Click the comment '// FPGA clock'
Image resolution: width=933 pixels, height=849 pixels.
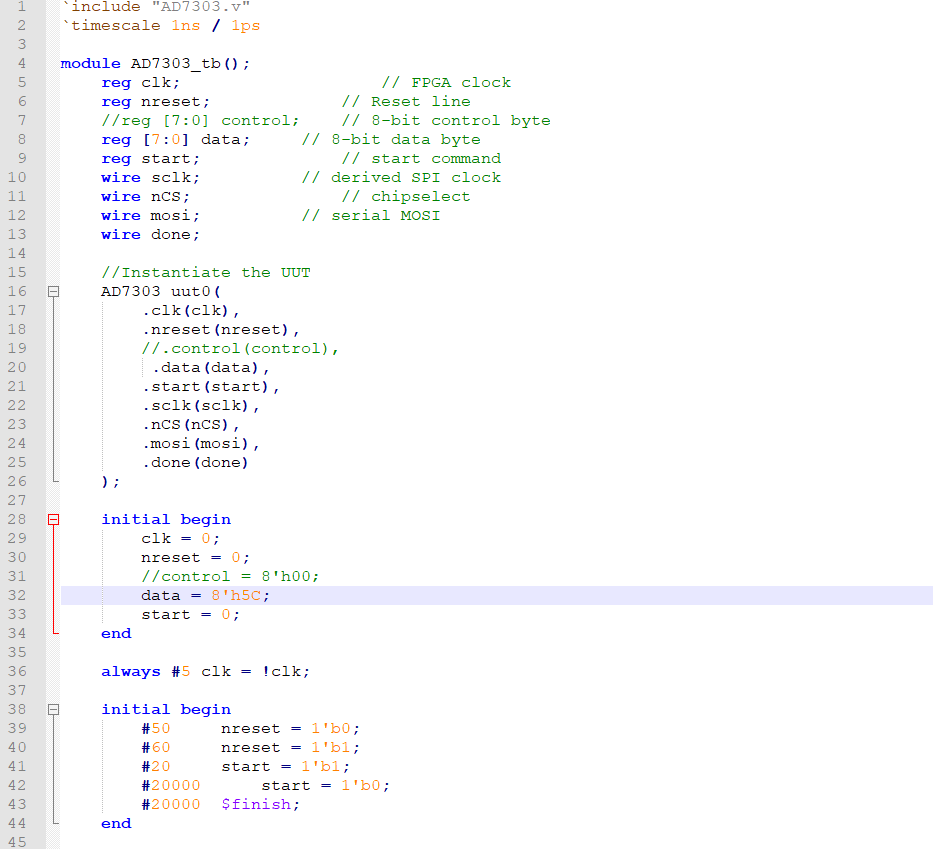pyautogui.click(x=446, y=83)
